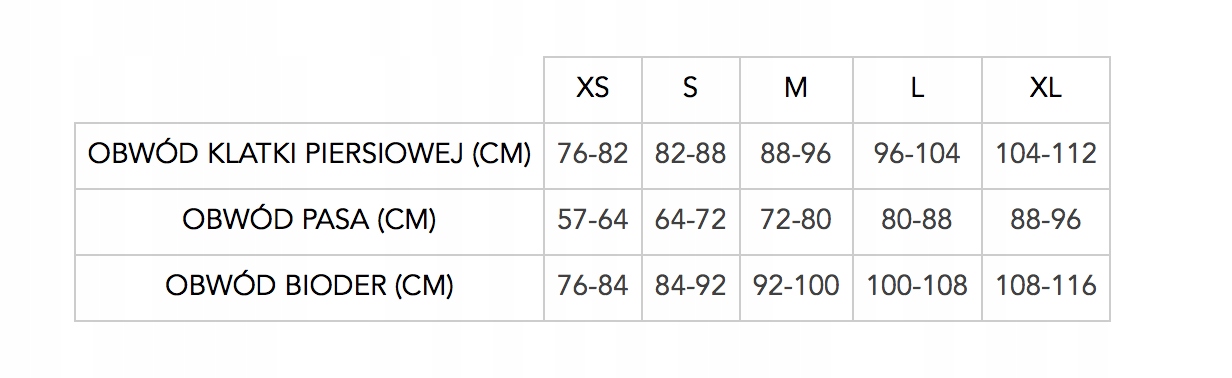Image resolution: width=1232 pixels, height=378 pixels.
Task: Select the 96-104 chest cell
Action: [917, 154]
